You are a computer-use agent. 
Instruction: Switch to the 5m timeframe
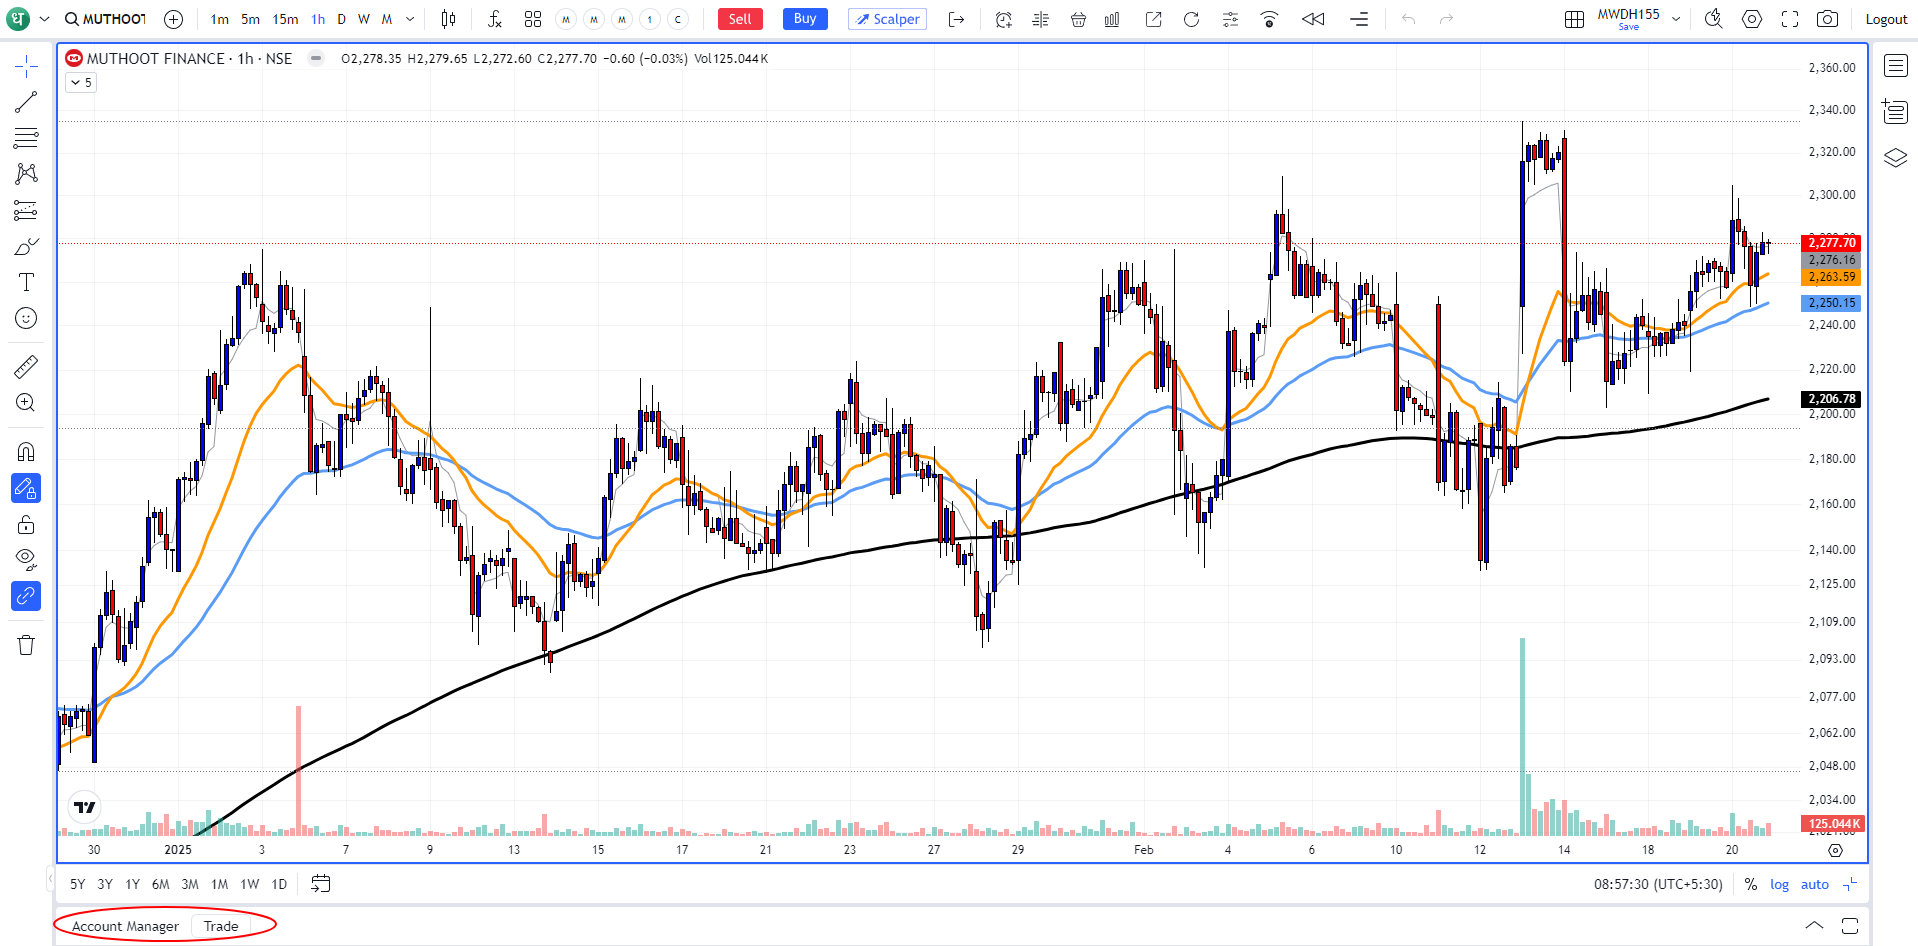tap(251, 19)
